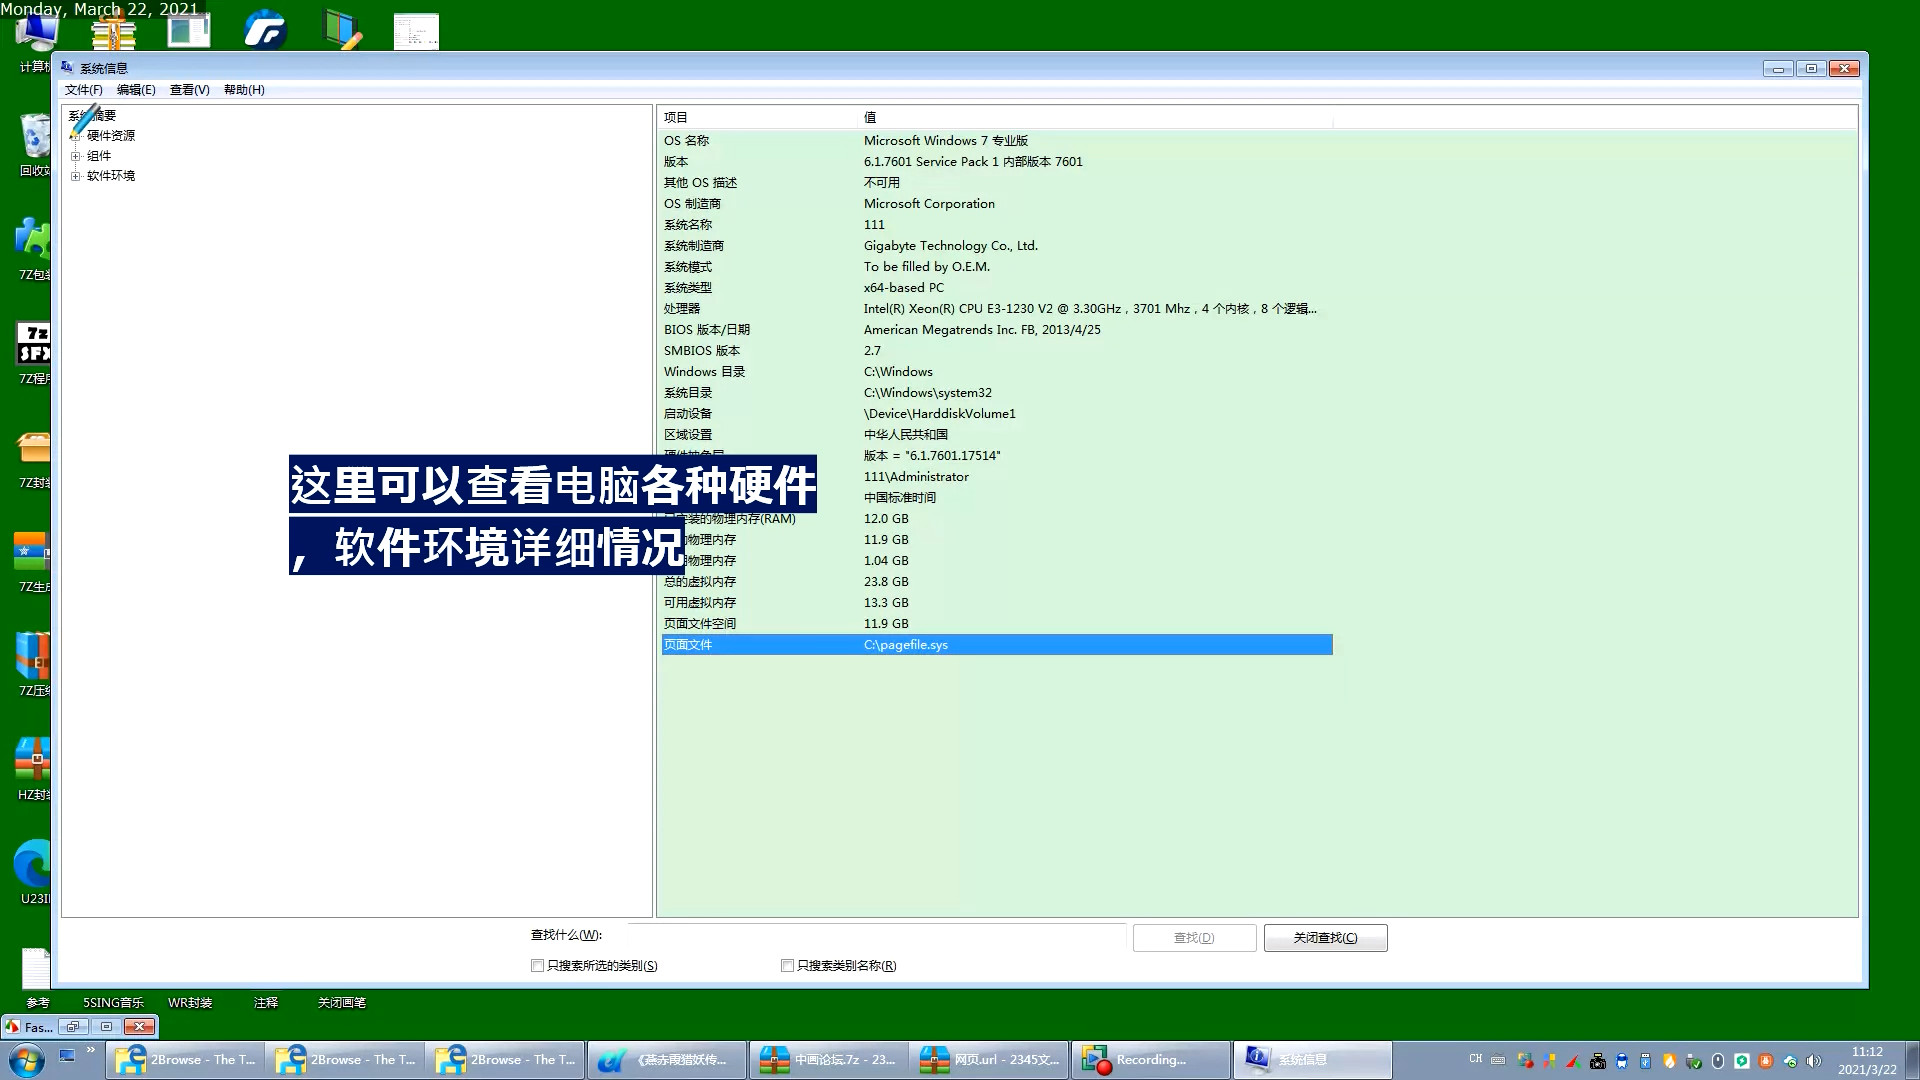Expand the 硬件资源 tree node
1920x1080 pixels.
click(x=76, y=135)
